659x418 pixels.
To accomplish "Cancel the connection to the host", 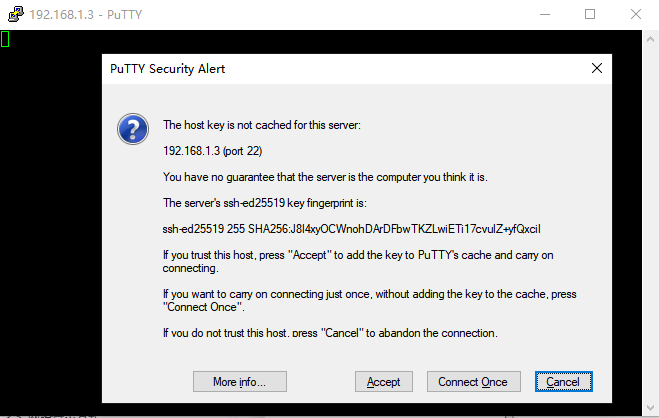I will pos(564,381).
